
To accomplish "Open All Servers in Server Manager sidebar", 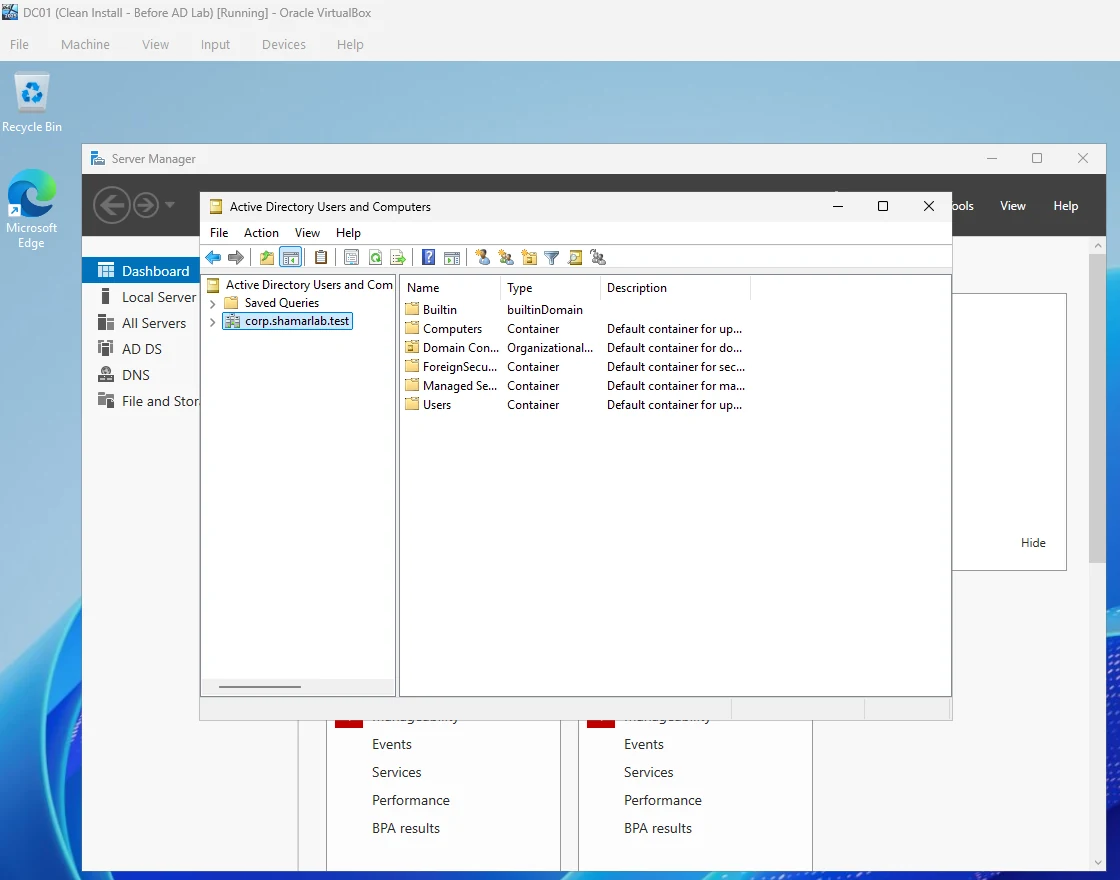I will 141,323.
